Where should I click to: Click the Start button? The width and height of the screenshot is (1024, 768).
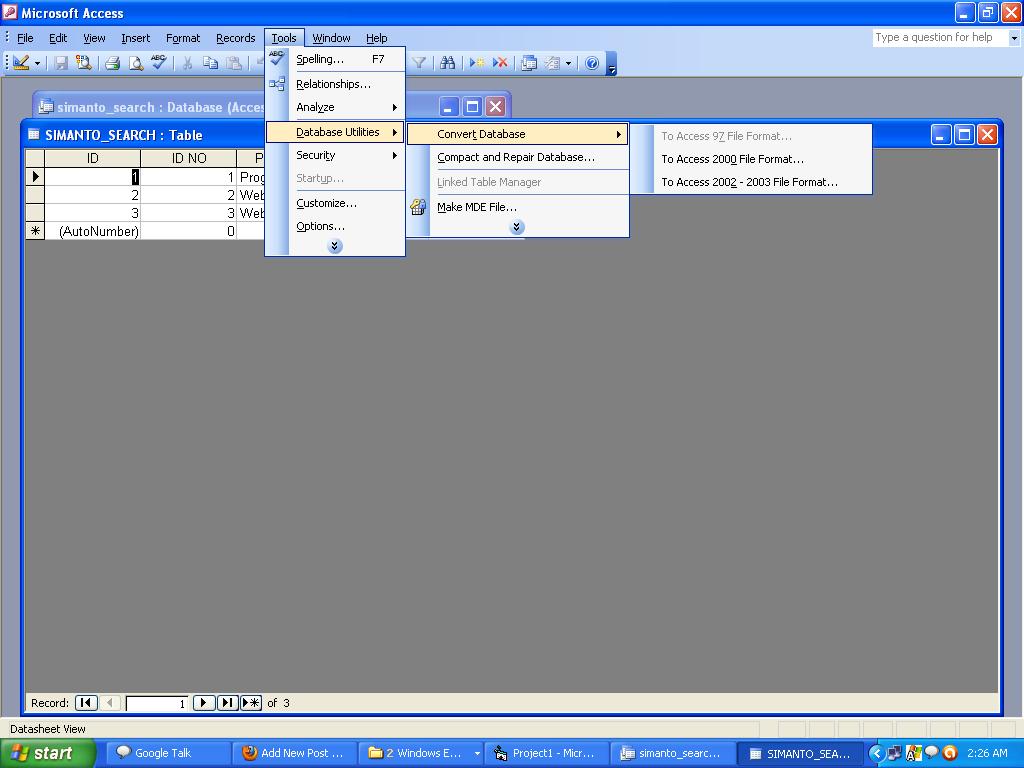coord(48,753)
